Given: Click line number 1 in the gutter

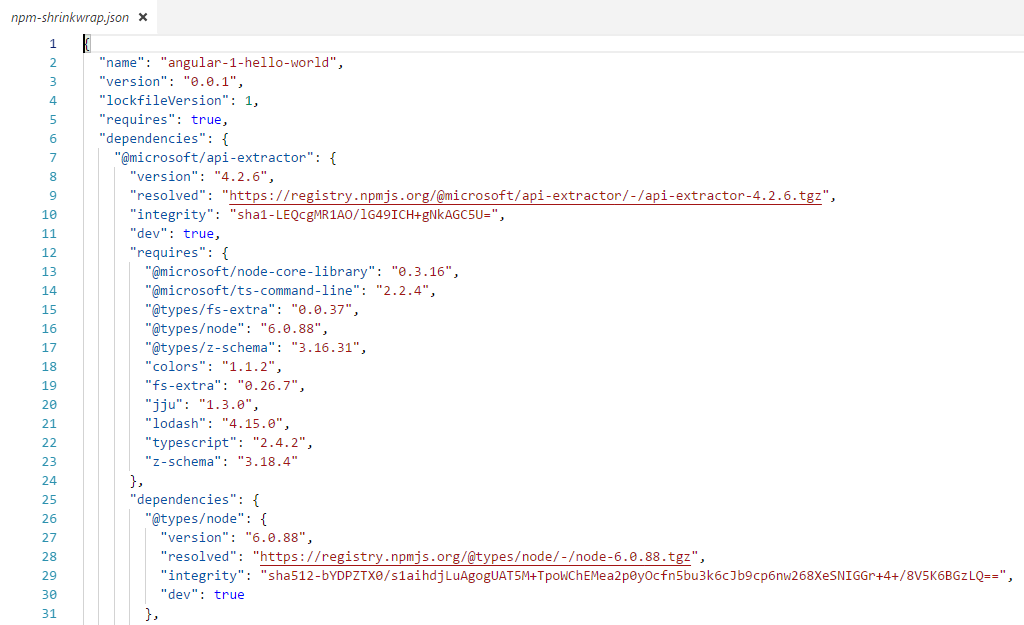Looking at the screenshot, I should click(53, 43).
